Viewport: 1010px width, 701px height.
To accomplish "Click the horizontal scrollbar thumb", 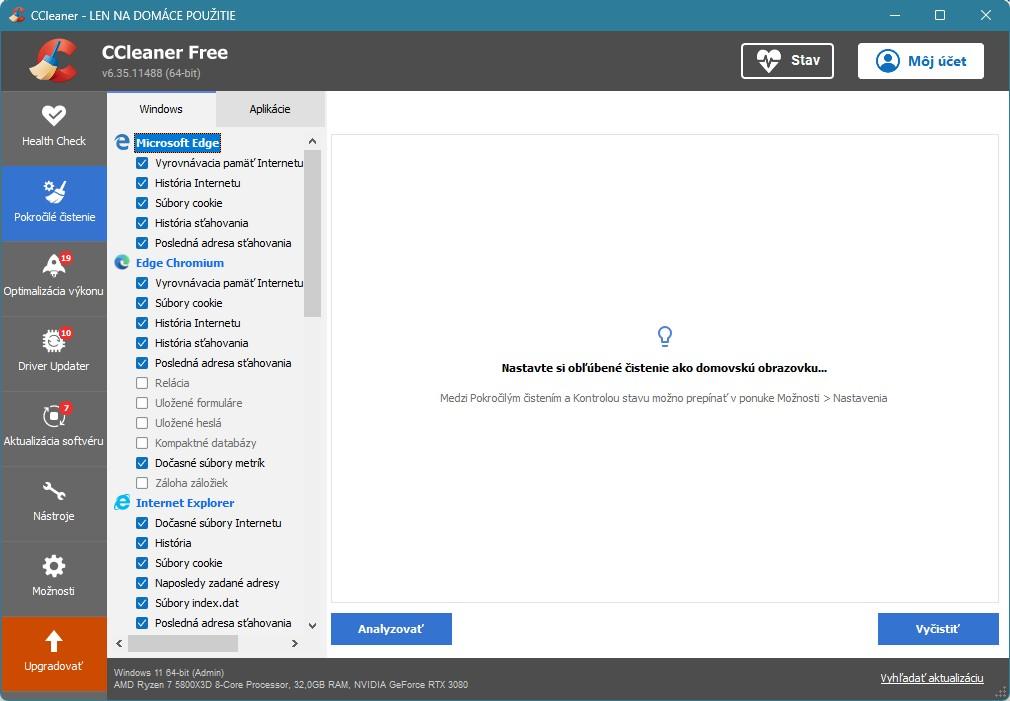I will 183,643.
